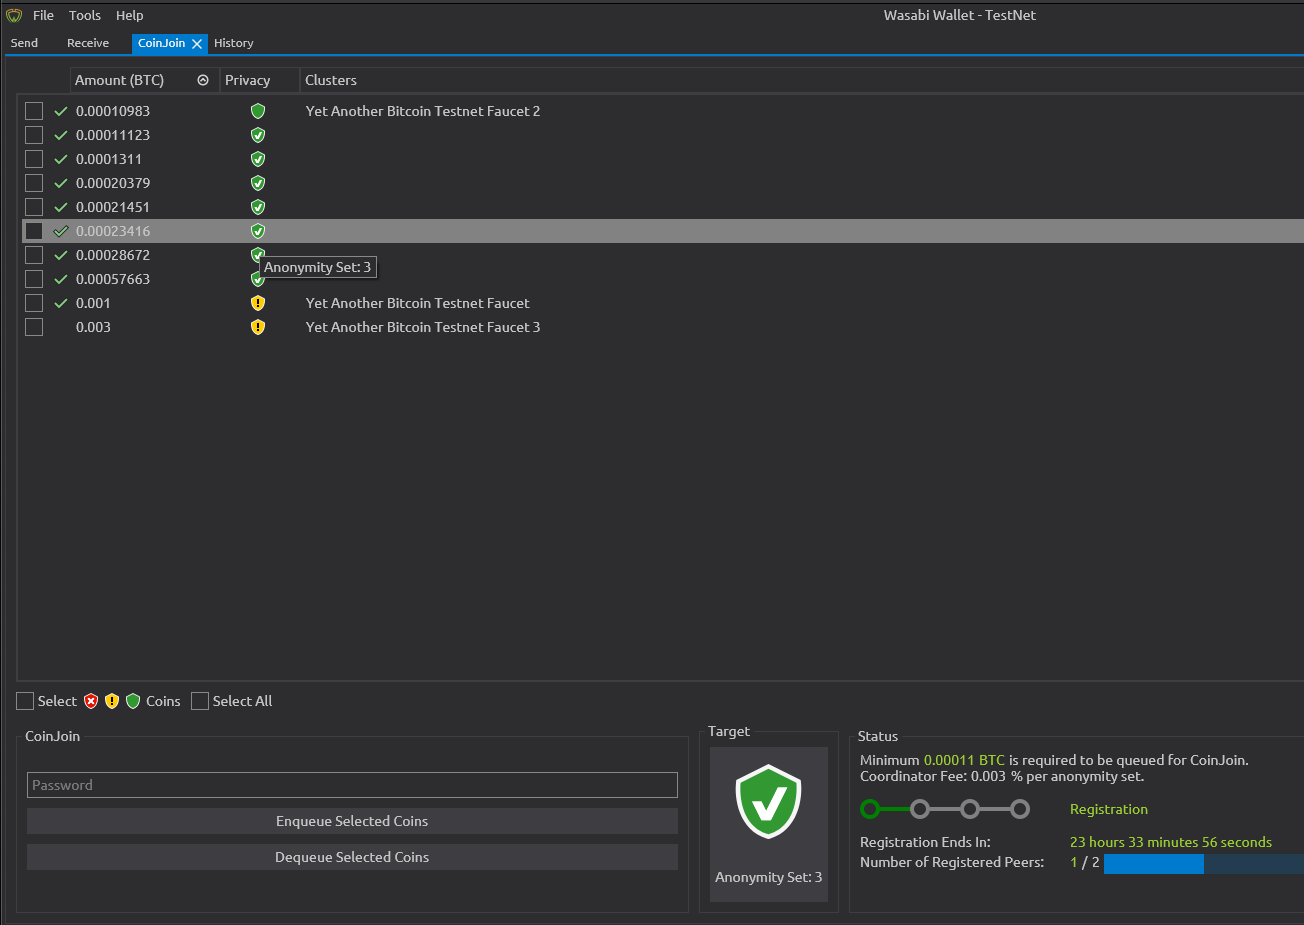Tick checkbox for 0.001 coin
Viewport: 1304px width, 925px height.
point(34,303)
